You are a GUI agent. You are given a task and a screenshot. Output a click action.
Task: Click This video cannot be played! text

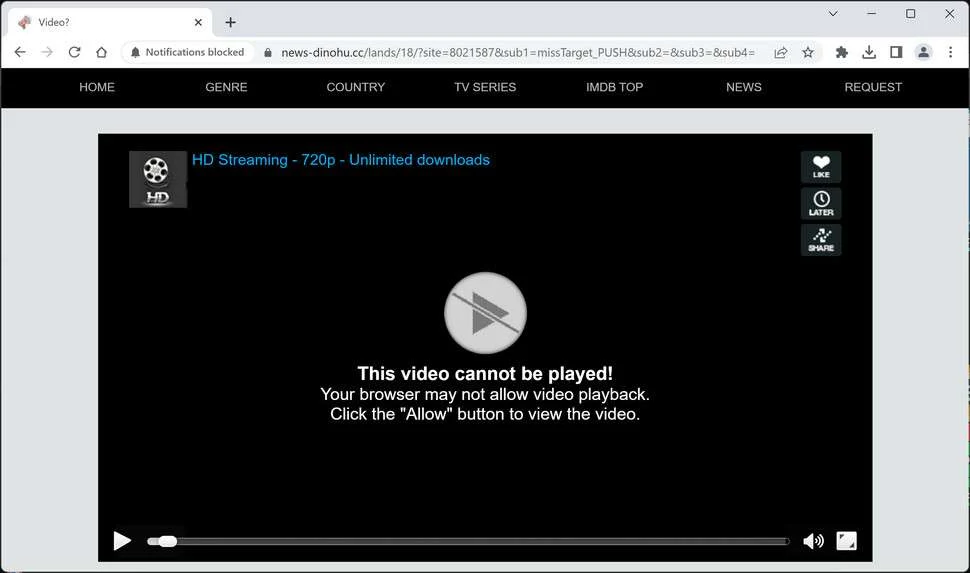point(485,374)
